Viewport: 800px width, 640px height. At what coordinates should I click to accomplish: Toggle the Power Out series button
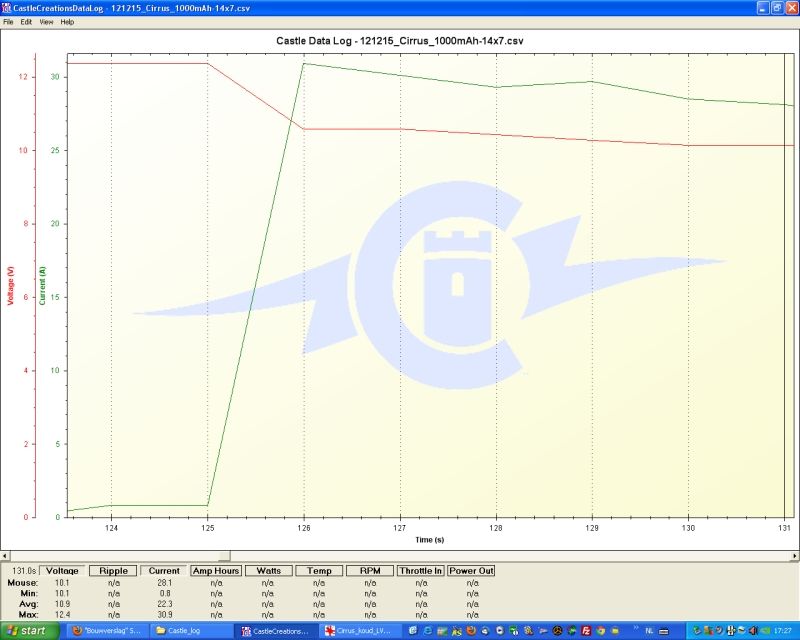tap(471, 571)
